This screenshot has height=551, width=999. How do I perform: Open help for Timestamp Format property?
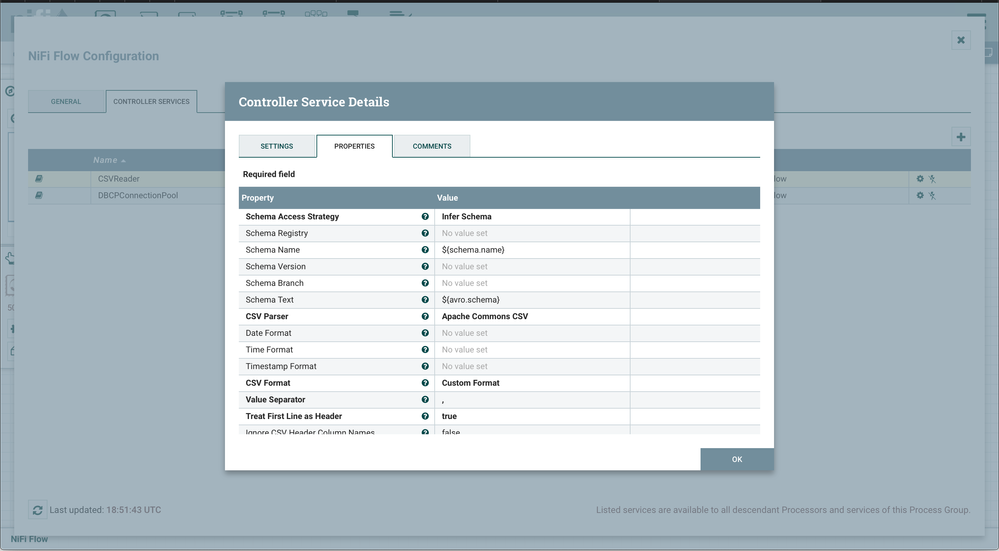425,366
